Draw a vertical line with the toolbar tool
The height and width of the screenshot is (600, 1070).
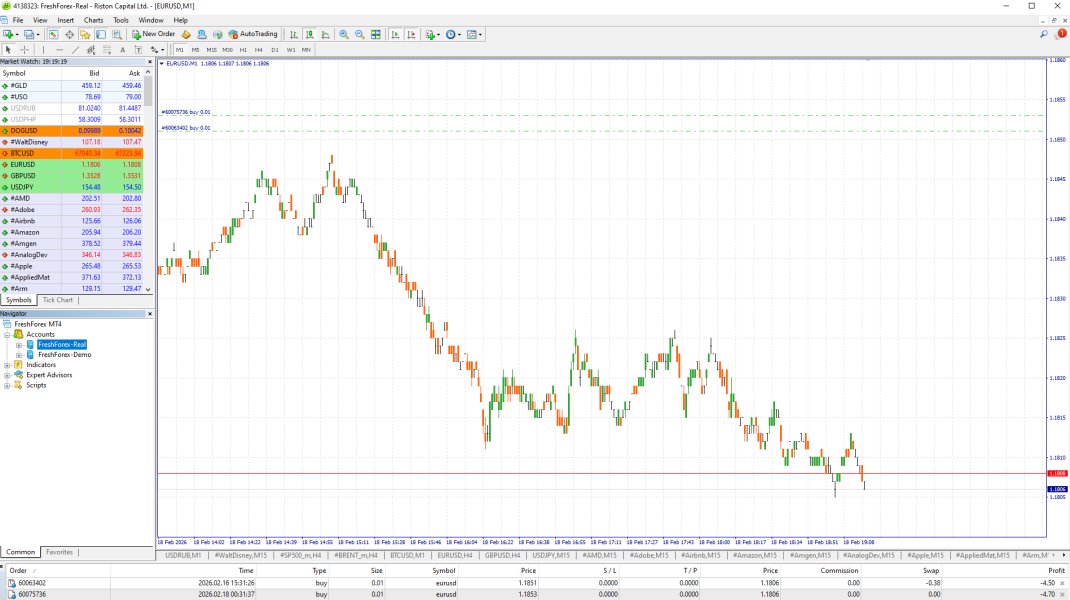pos(43,49)
